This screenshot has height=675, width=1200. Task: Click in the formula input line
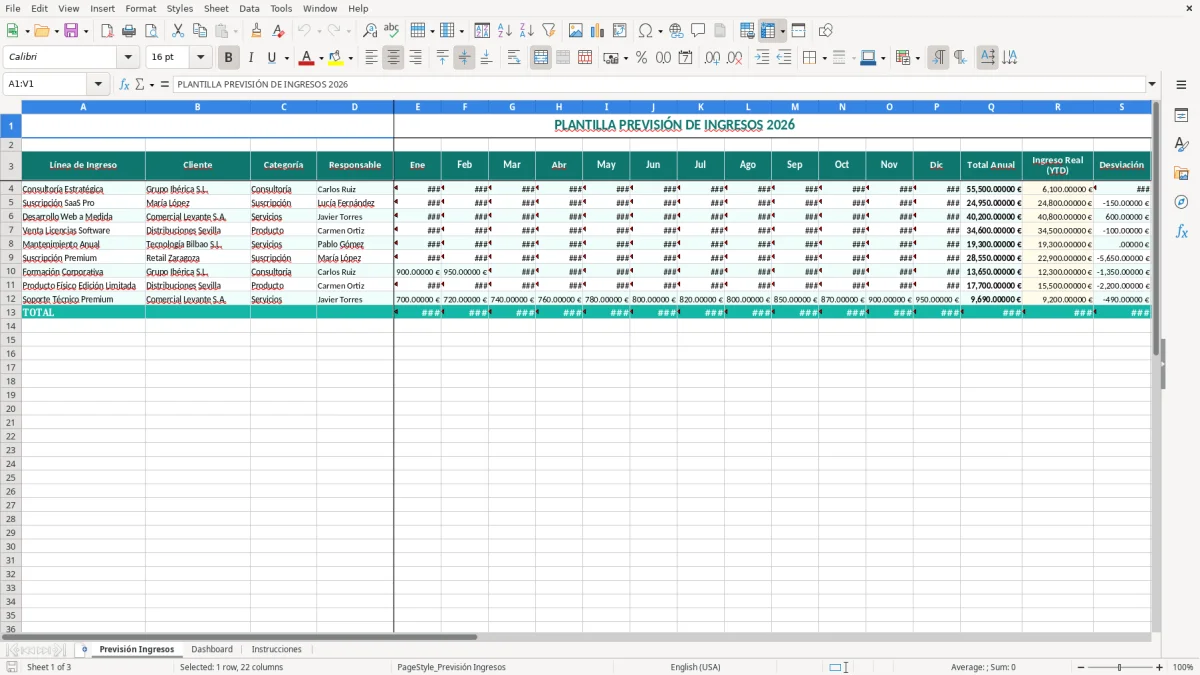coord(658,84)
